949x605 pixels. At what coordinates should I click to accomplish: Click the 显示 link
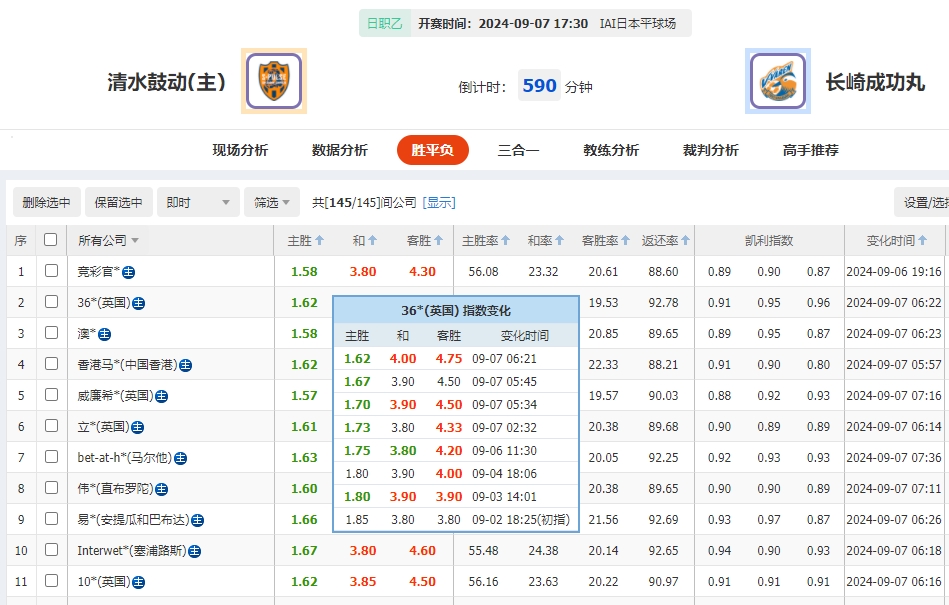click(x=437, y=201)
